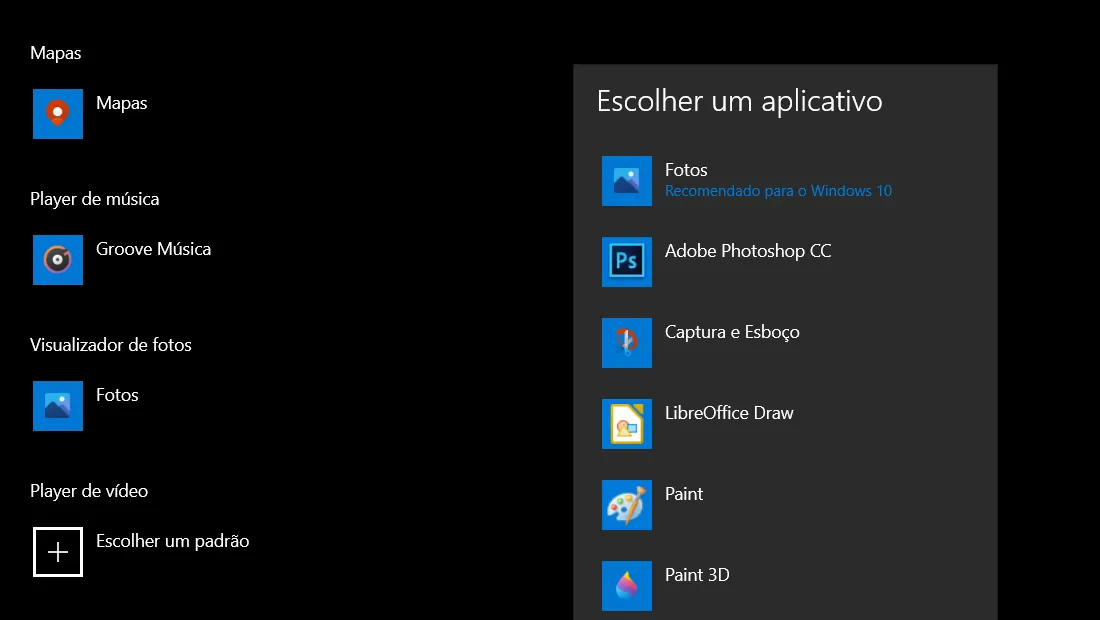This screenshot has width=1100, height=620.
Task: Click the Fotos icon under Visualizador de fotos
Action: 58,405
